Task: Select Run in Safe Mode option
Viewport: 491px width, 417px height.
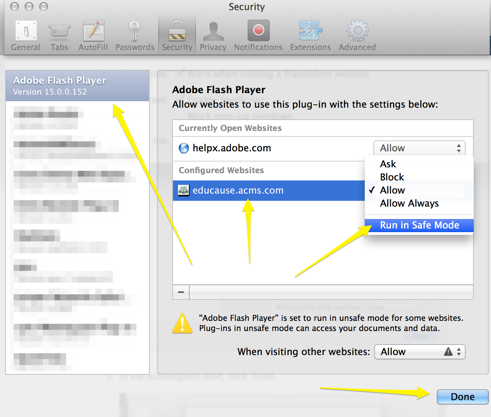Action: pyautogui.click(x=419, y=225)
